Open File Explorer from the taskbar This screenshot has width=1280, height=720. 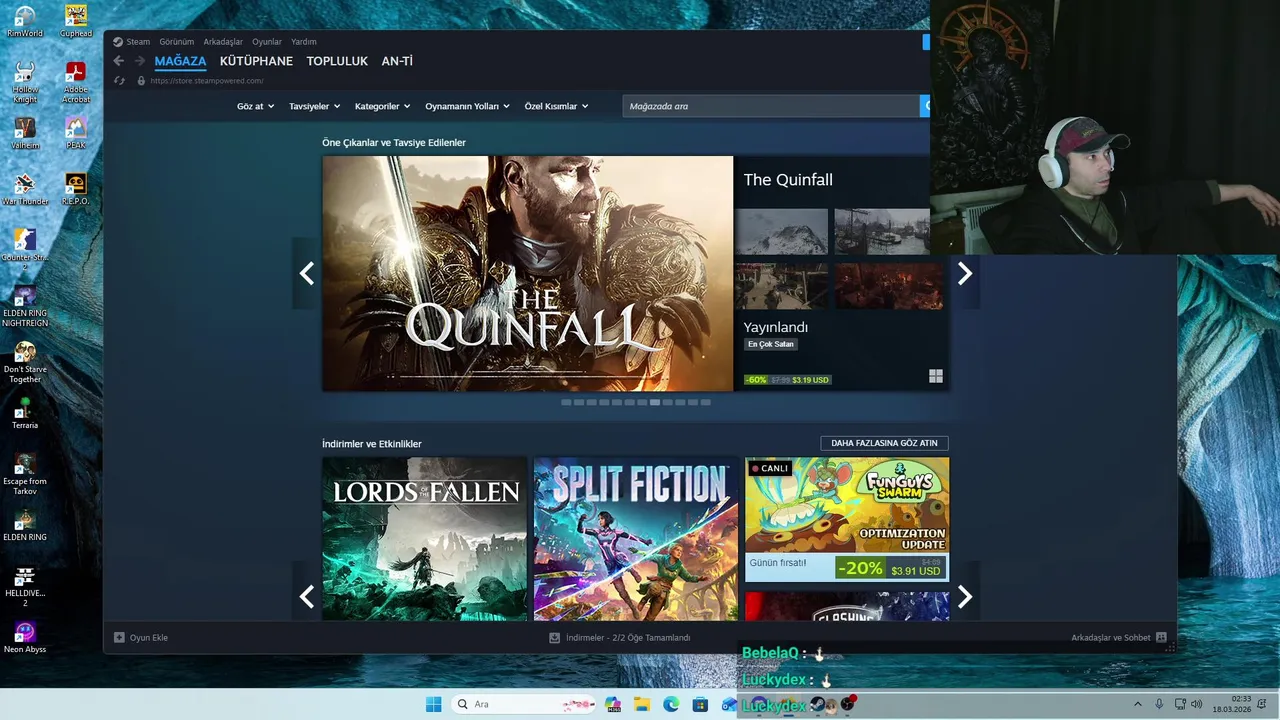[x=642, y=704]
